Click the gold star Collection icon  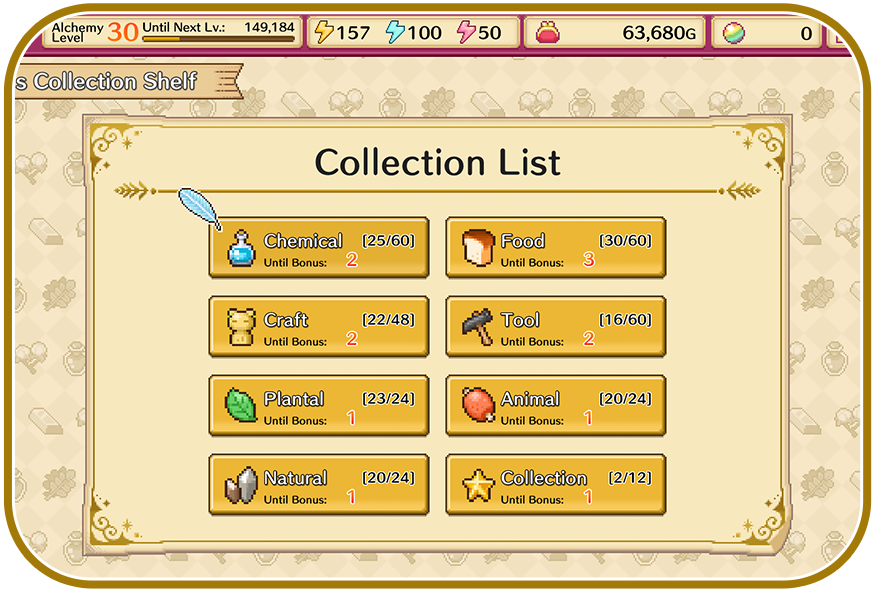click(478, 485)
